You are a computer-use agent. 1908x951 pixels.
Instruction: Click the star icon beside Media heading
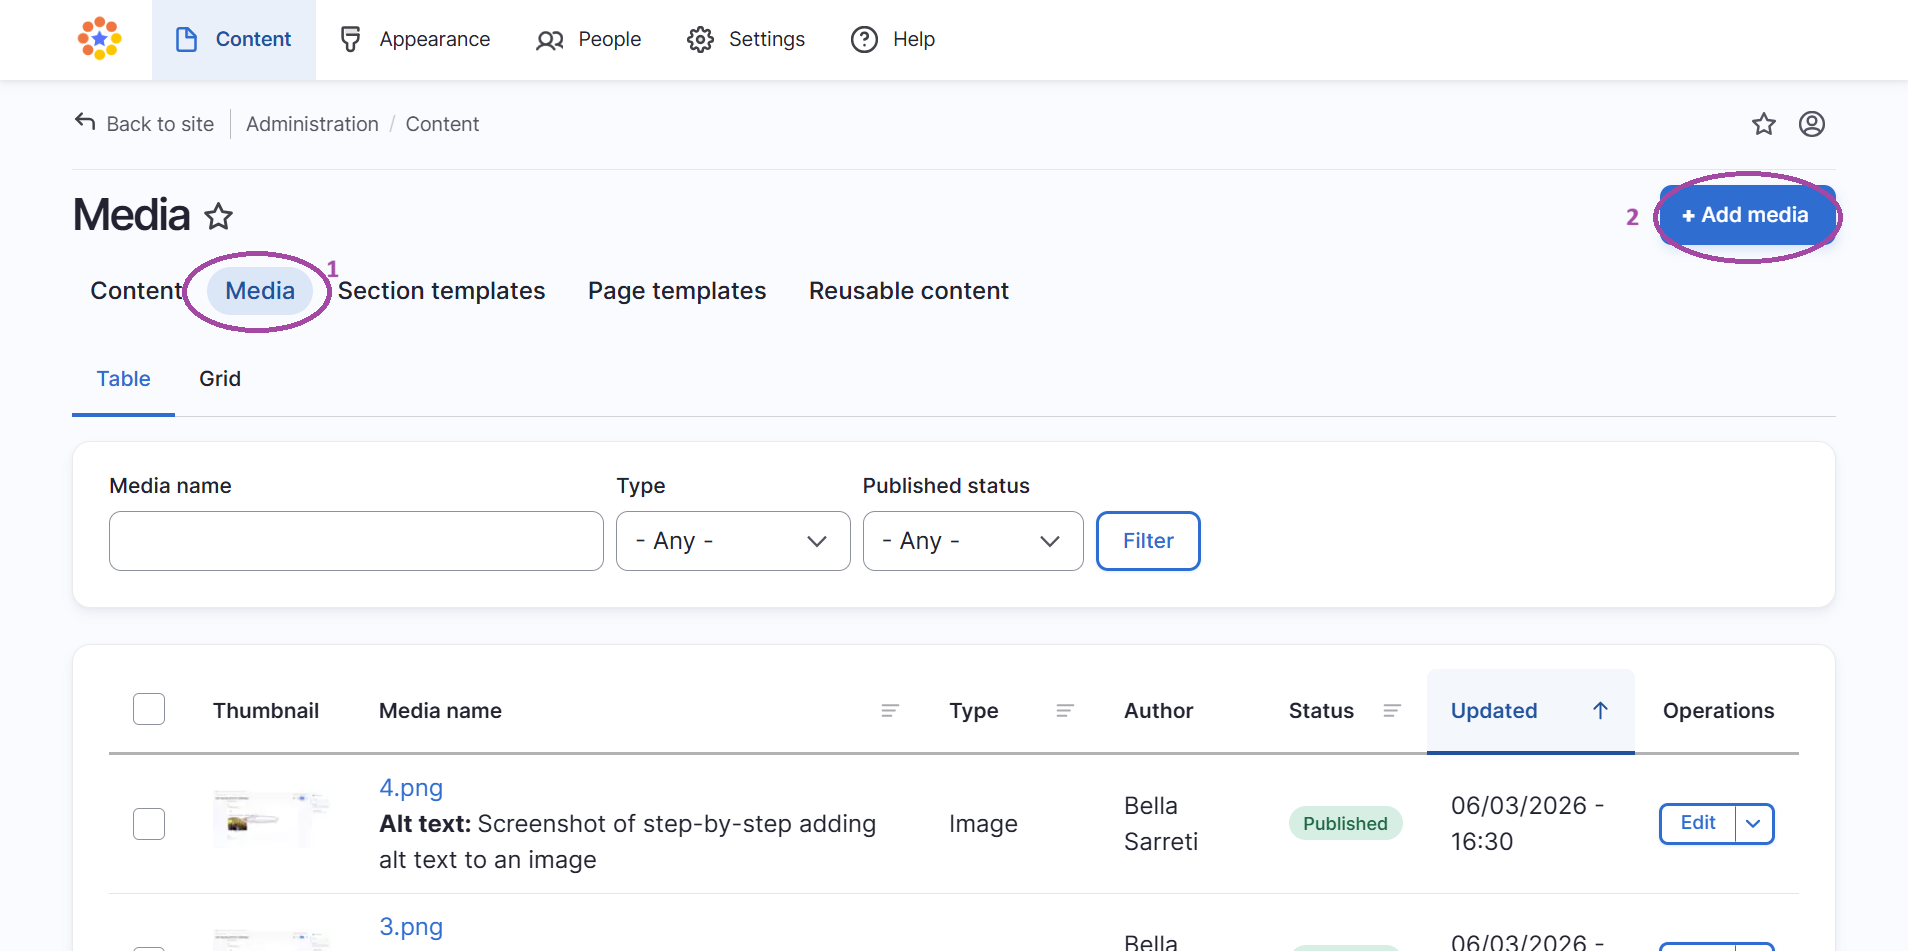coord(218,216)
